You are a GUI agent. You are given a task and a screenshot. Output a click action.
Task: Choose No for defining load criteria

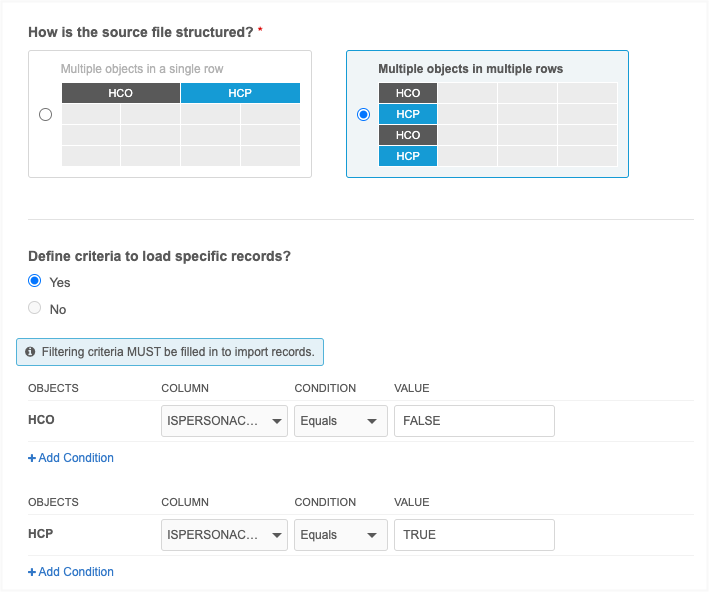(35, 309)
